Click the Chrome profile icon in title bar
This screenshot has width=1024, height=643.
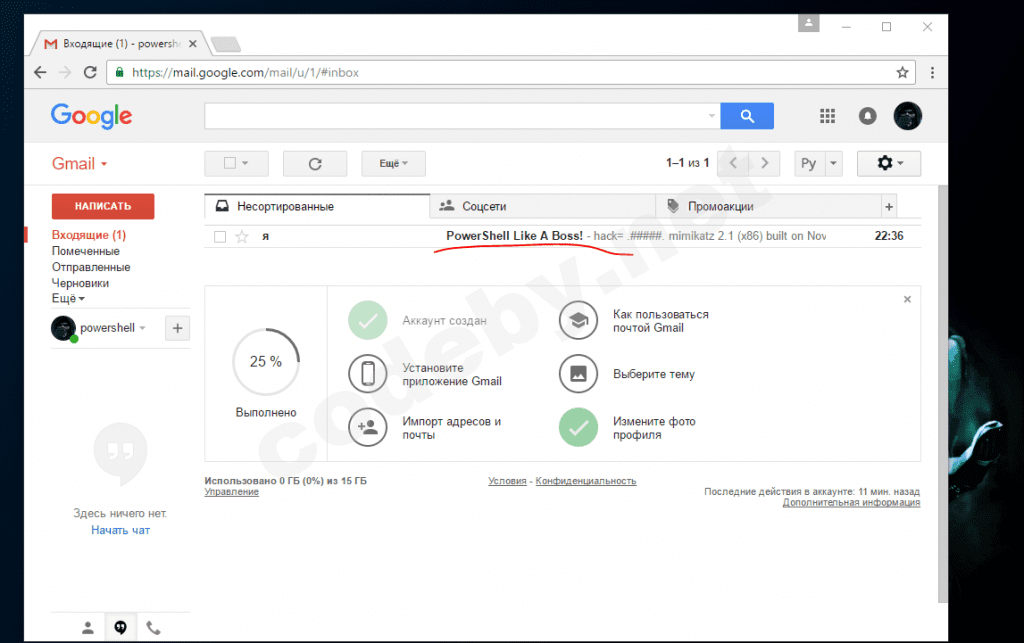(808, 24)
